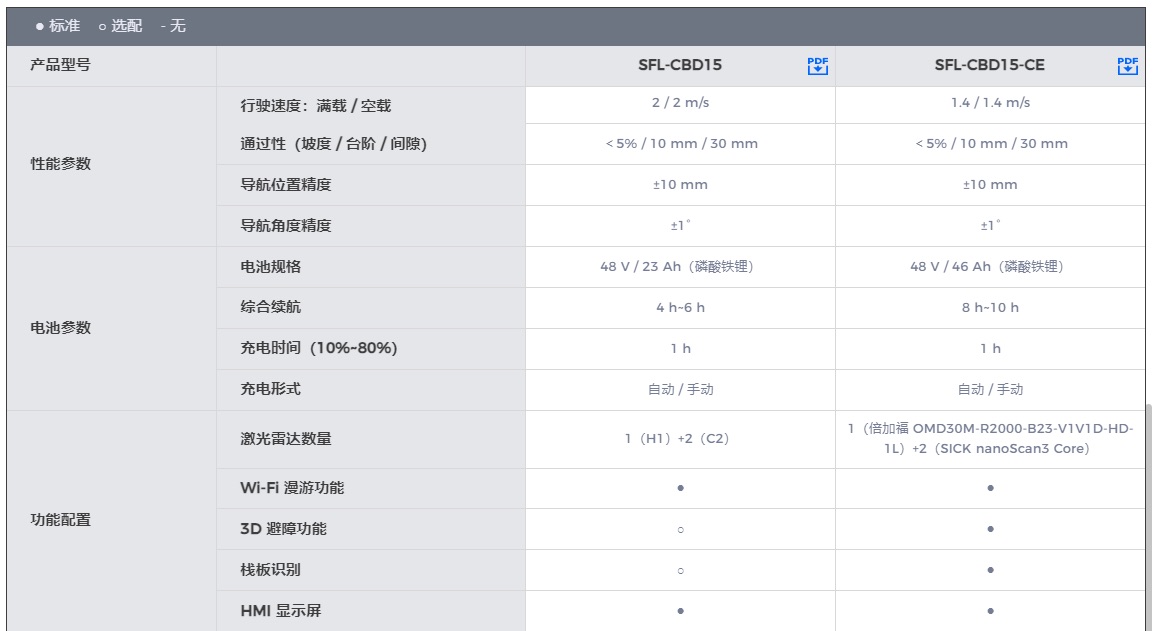Download the SFL-CBD15-CE PDF datasheet

pyautogui.click(x=1128, y=66)
